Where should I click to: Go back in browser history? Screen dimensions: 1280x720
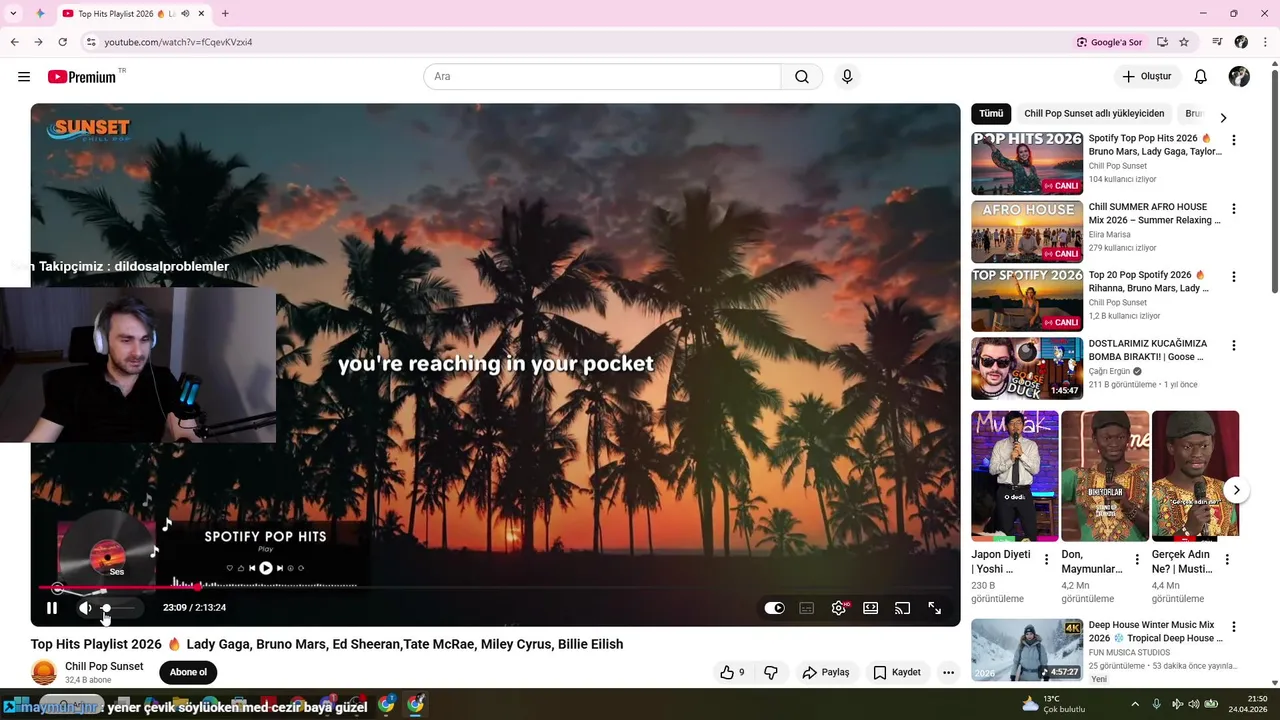pos(14,42)
